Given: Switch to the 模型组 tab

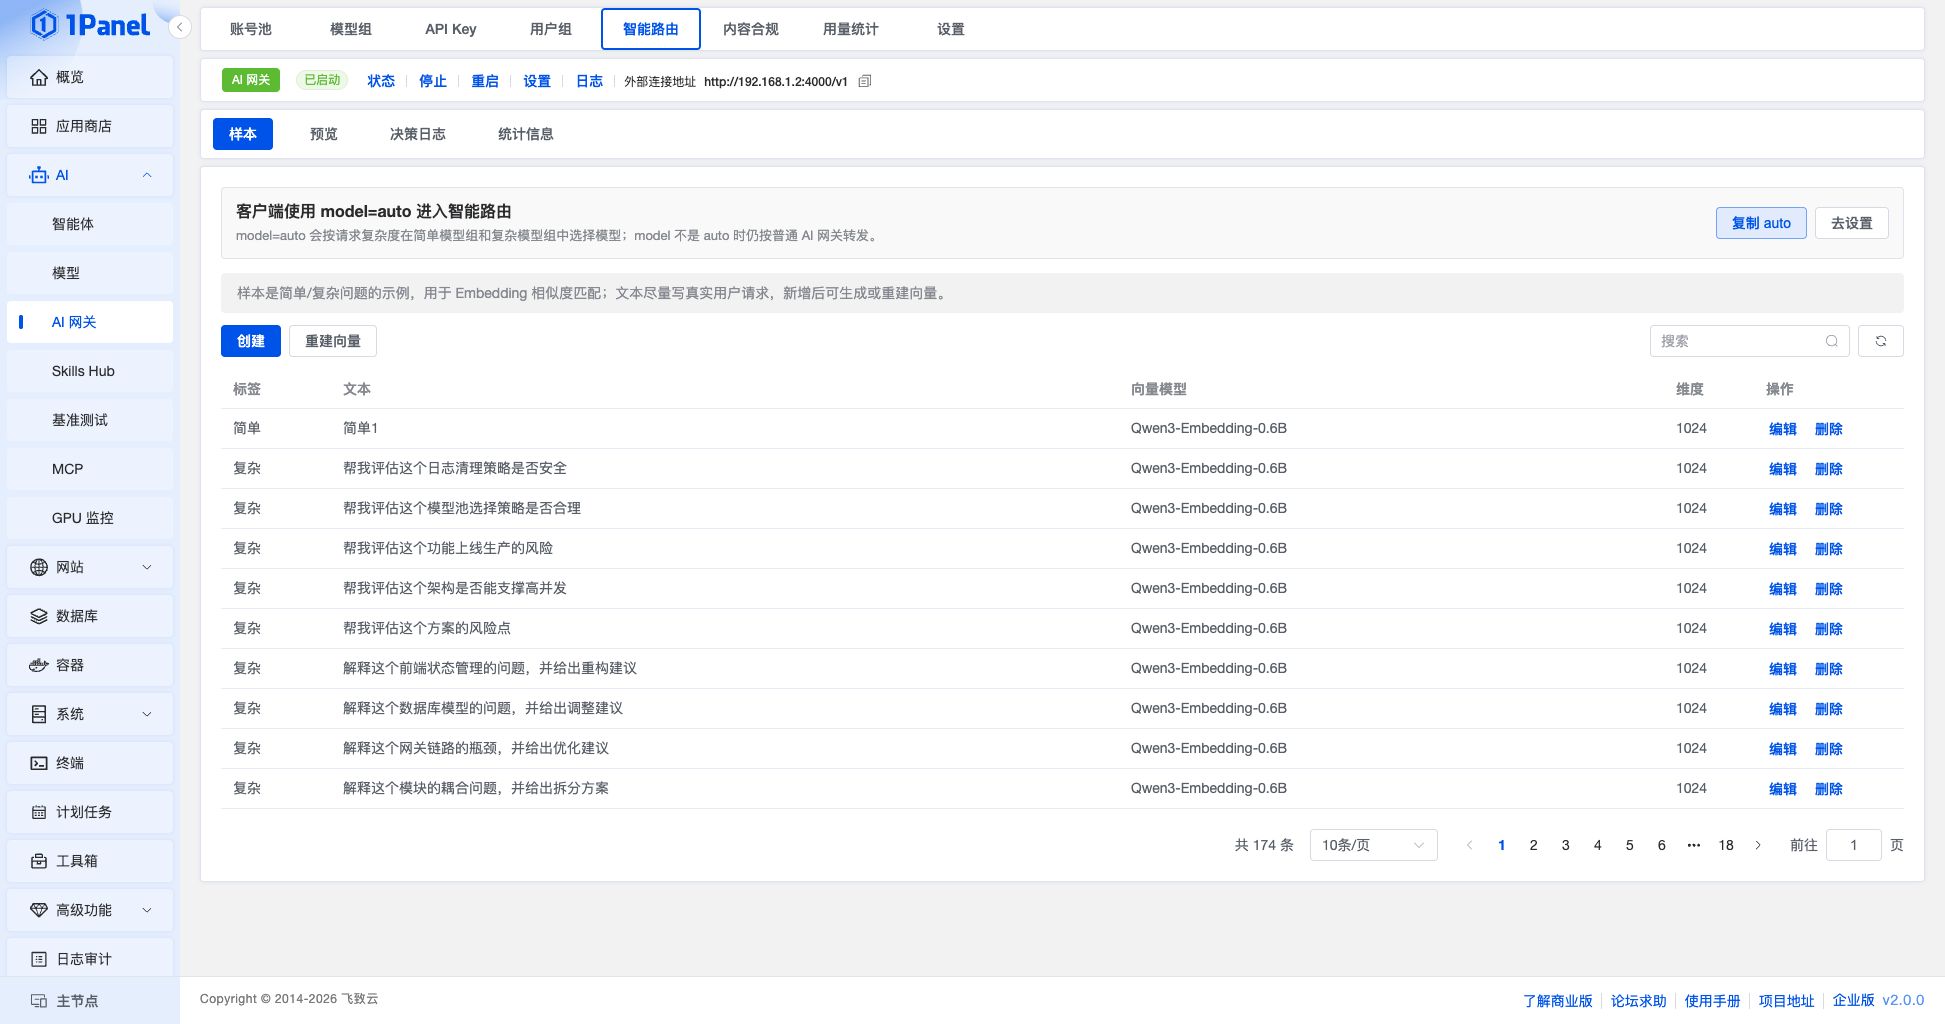Looking at the screenshot, I should (x=351, y=29).
